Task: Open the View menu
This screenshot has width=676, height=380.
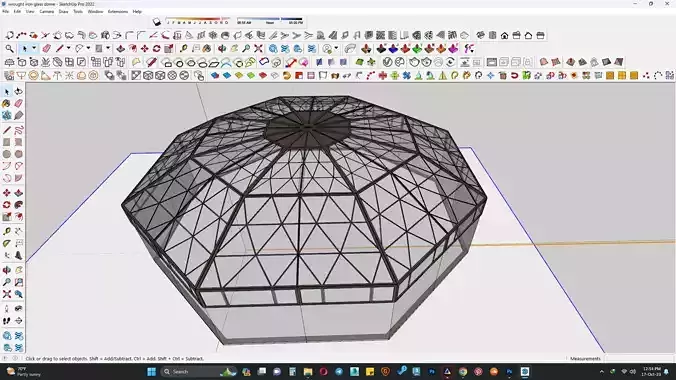Action: 30,12
